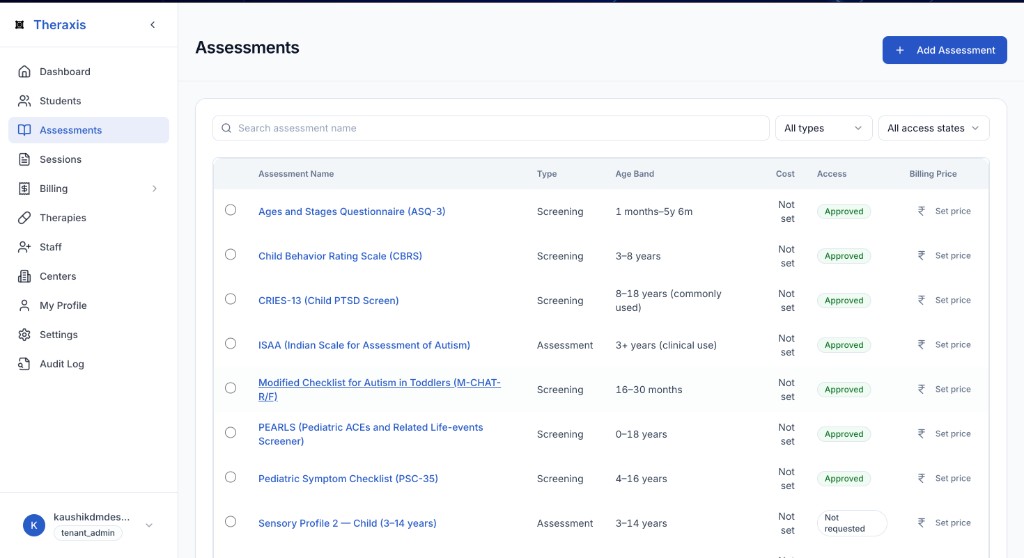Select the PEARLS radio button
The image size is (1024, 558).
click(231, 432)
